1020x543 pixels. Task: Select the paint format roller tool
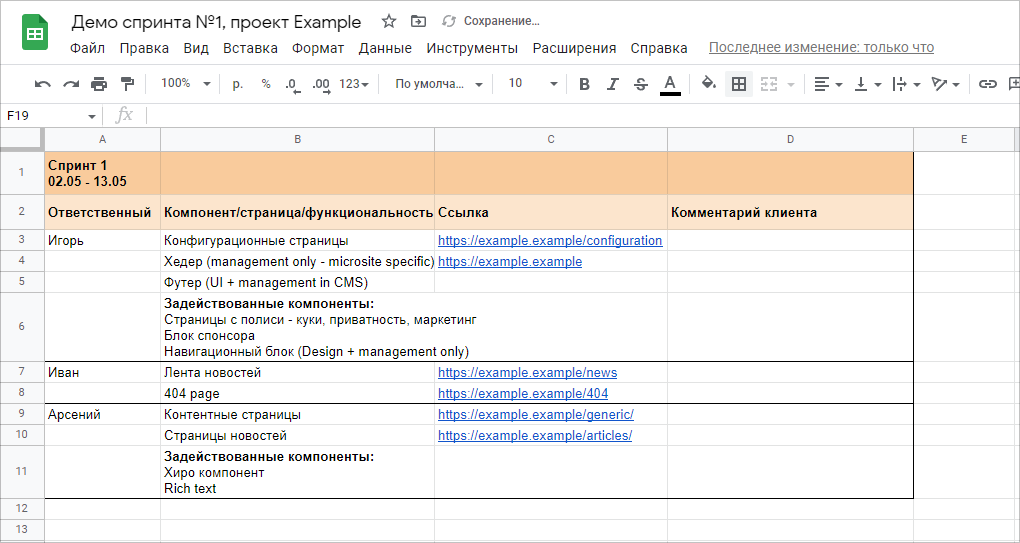click(127, 84)
